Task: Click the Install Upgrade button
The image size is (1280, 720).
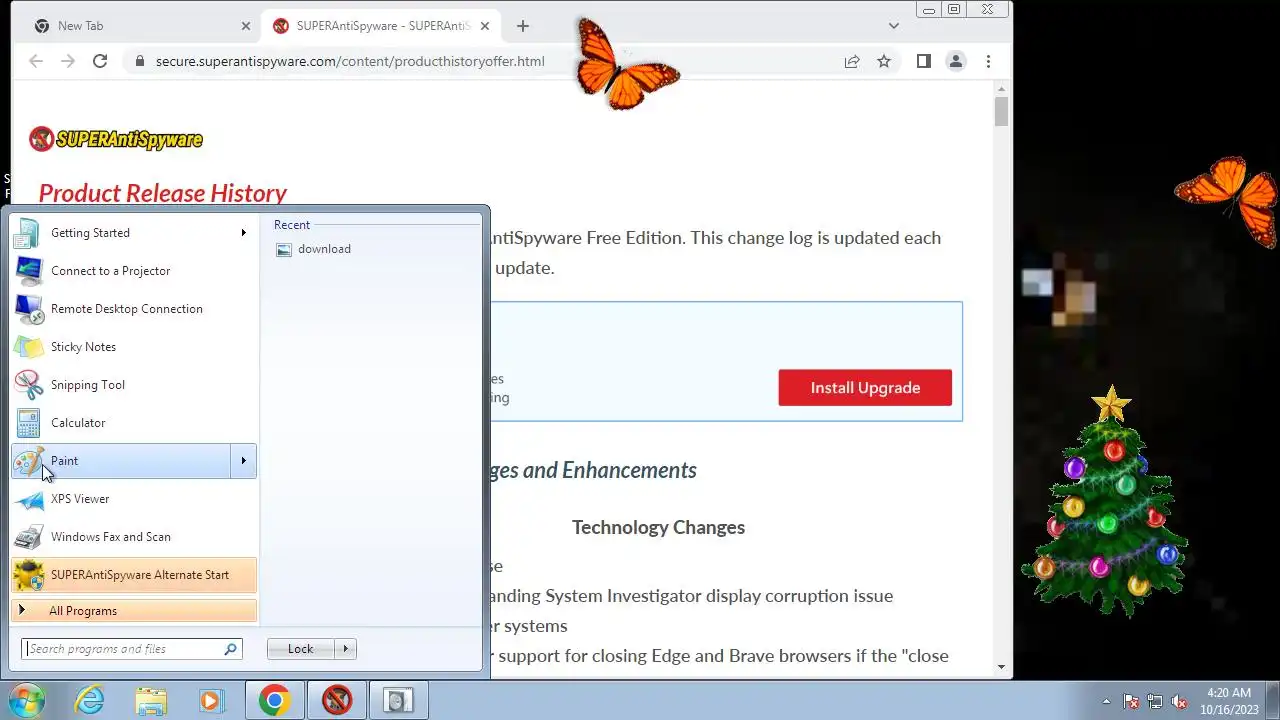Action: [x=865, y=388]
